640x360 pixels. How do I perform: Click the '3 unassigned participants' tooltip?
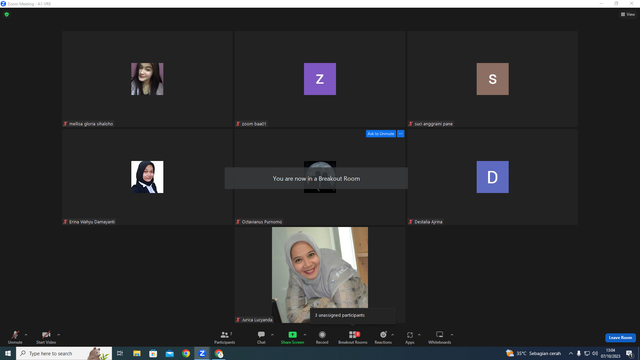353,316
